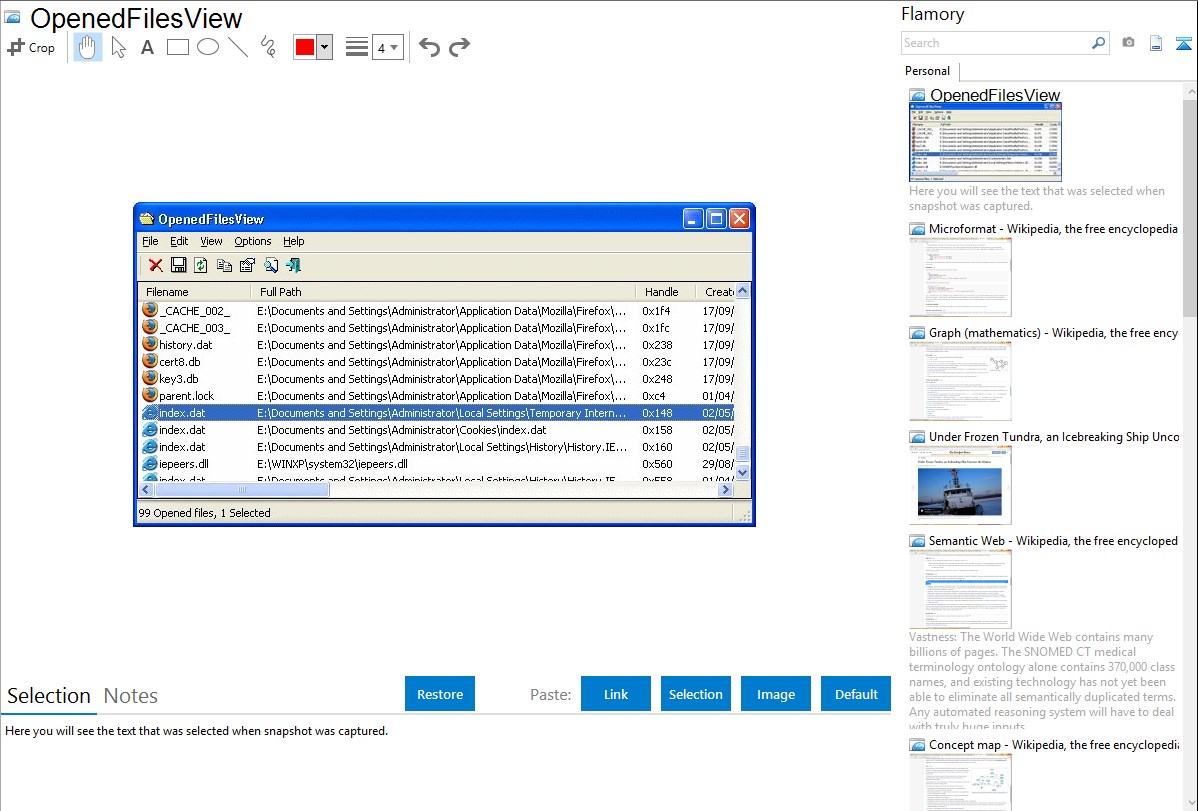Click the list's horizontal scrollbar left arrow
The height and width of the screenshot is (811, 1198).
click(147, 490)
